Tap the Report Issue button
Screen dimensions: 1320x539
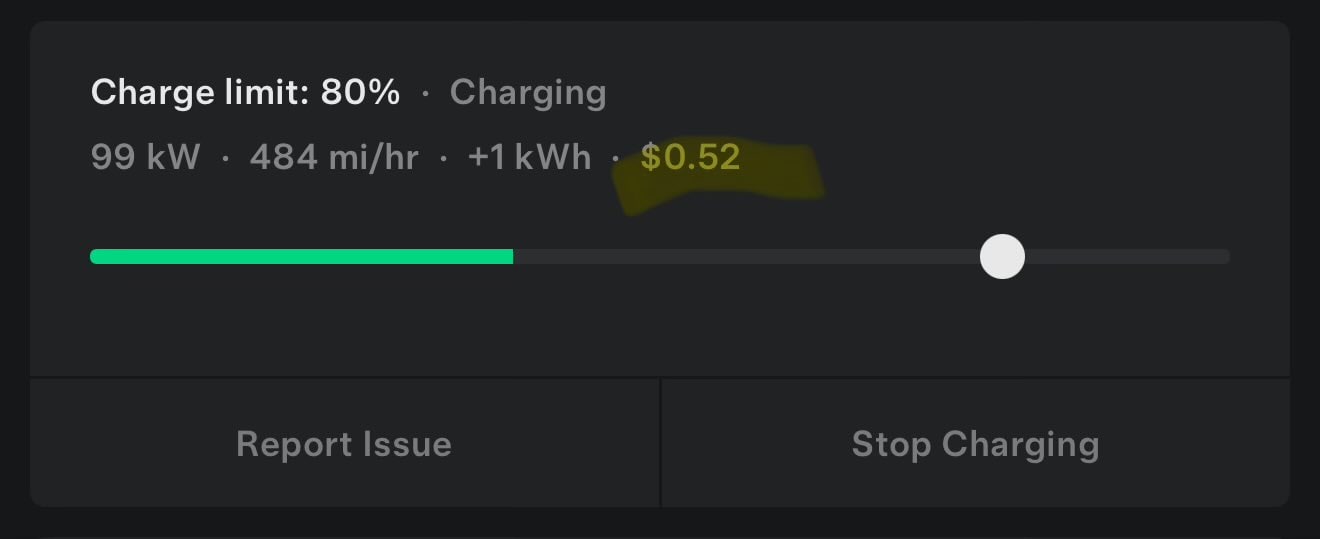click(344, 443)
